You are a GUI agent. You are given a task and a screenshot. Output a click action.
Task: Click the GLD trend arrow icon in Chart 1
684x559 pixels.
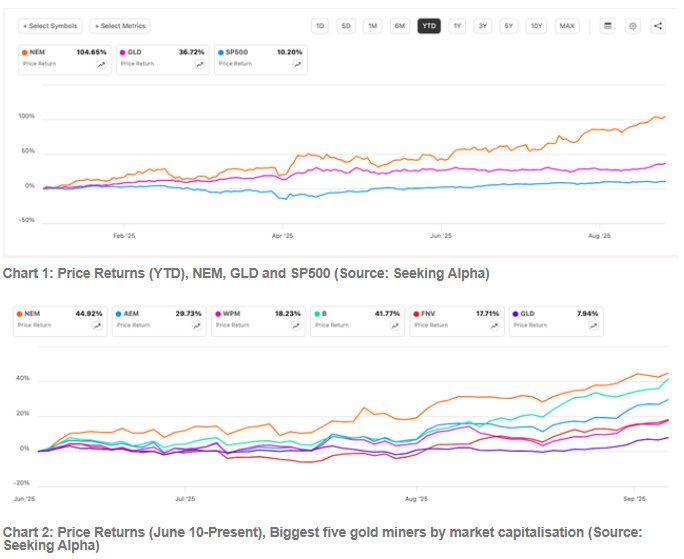198,64
